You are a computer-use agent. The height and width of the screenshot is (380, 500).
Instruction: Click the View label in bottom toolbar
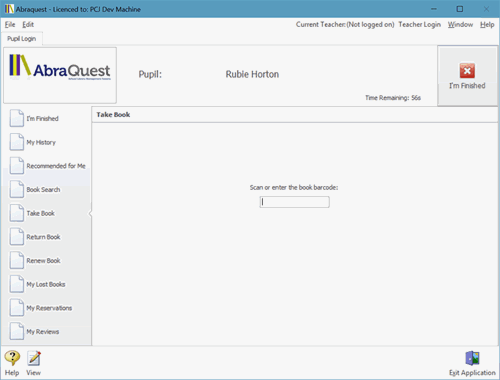33,373
